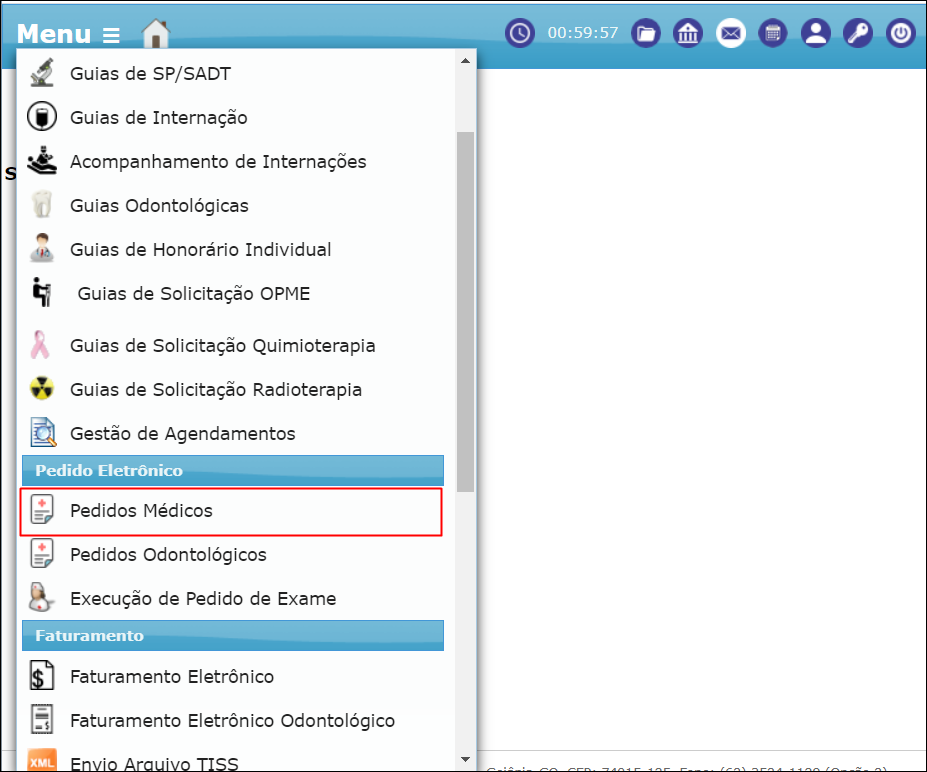Open the folder icon in top toolbar

[647, 33]
